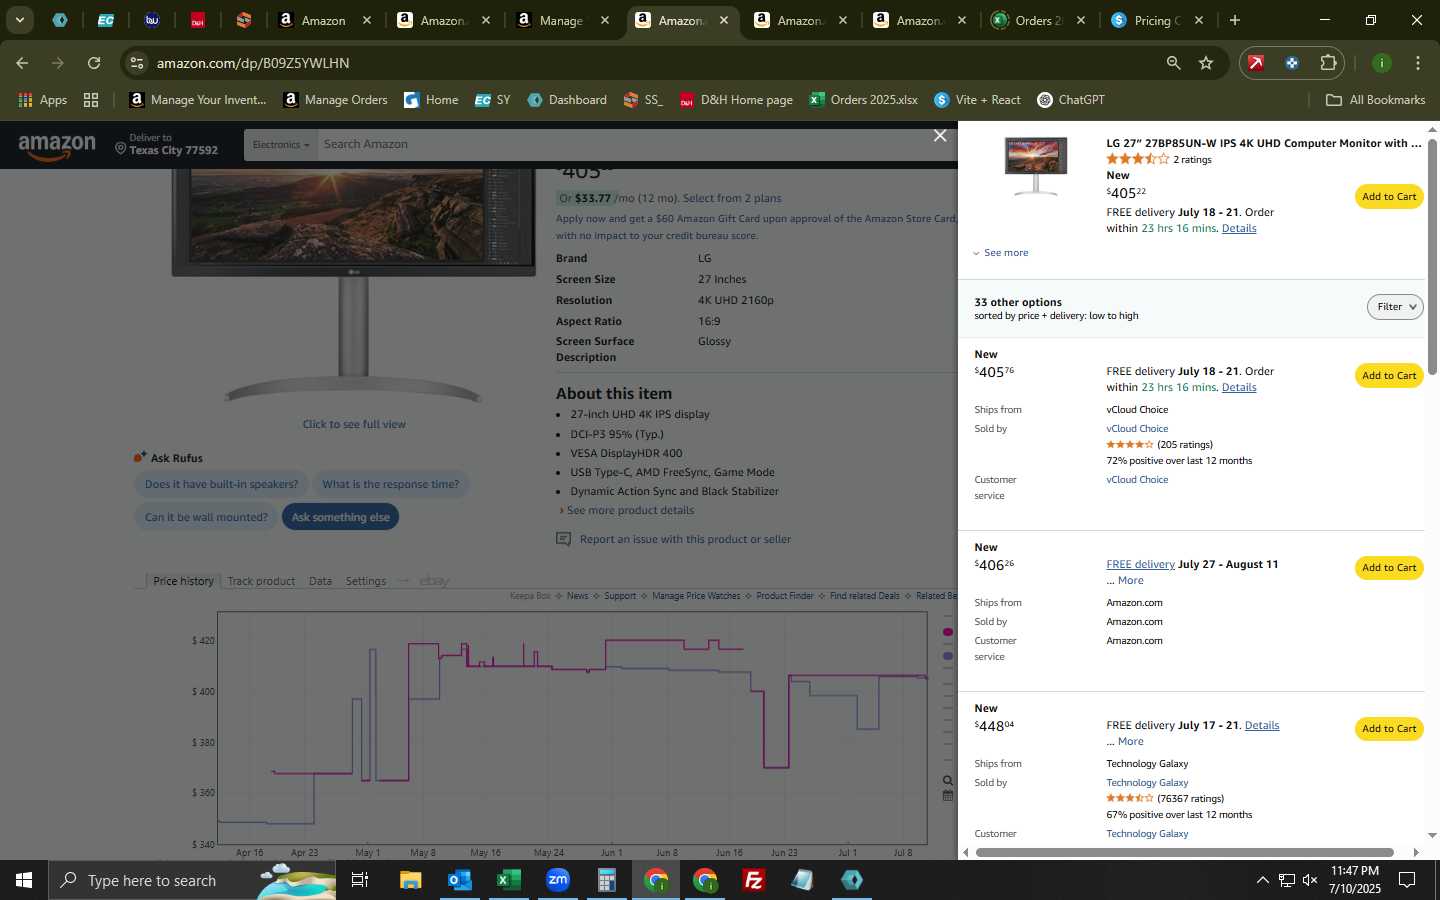1440x900 pixels.
Task: Open Outlook from the taskbar
Action: click(x=460, y=880)
